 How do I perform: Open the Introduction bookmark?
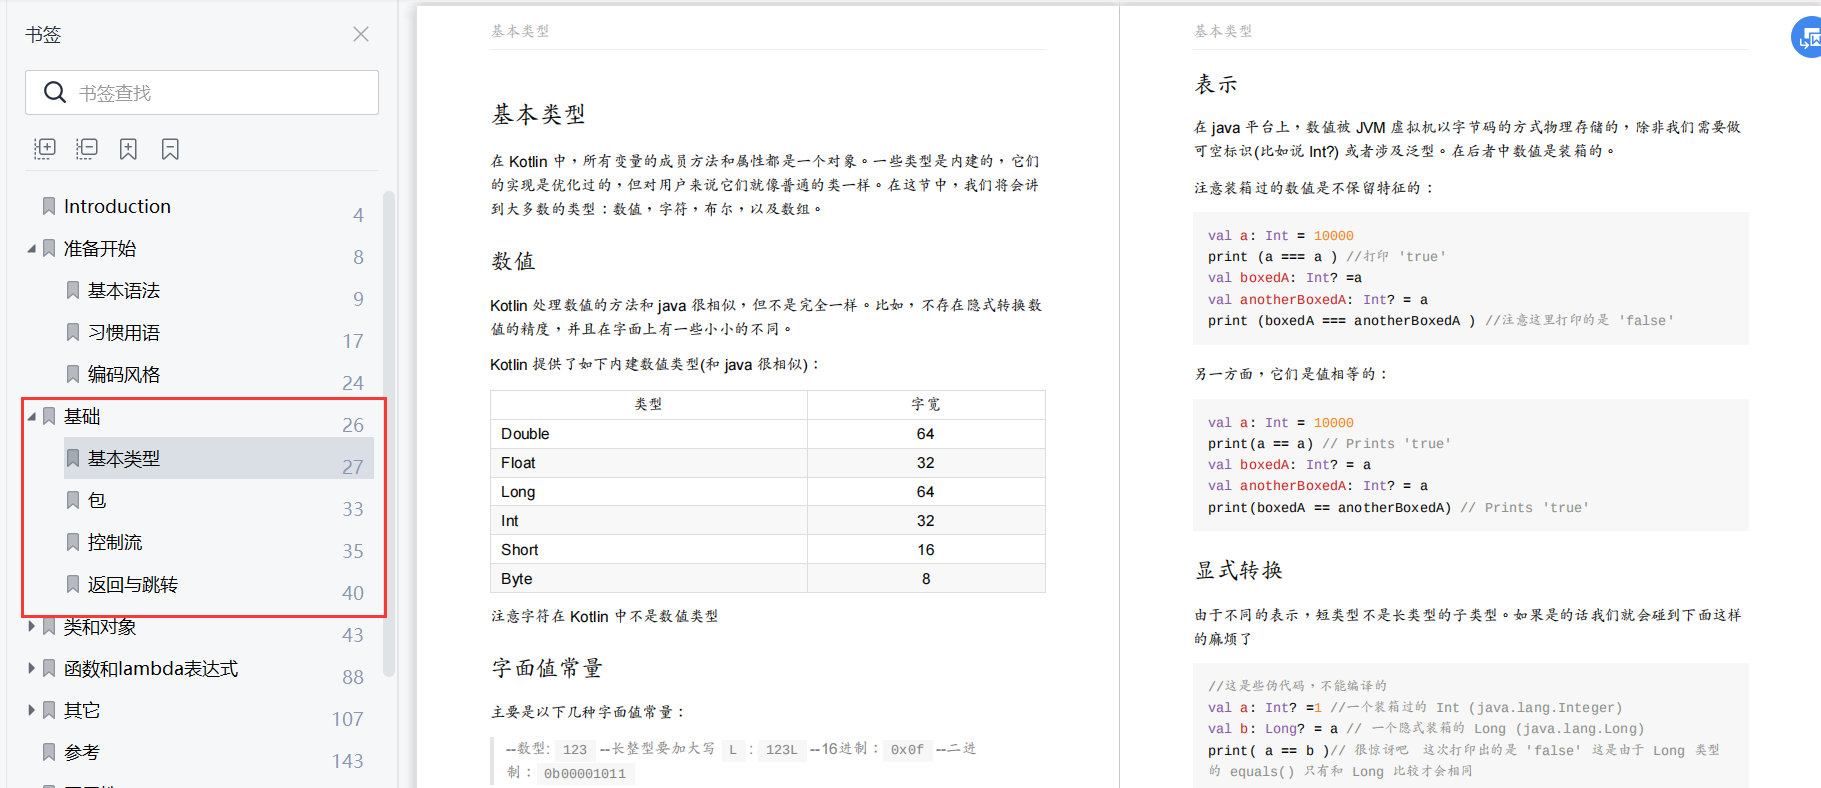tap(117, 206)
